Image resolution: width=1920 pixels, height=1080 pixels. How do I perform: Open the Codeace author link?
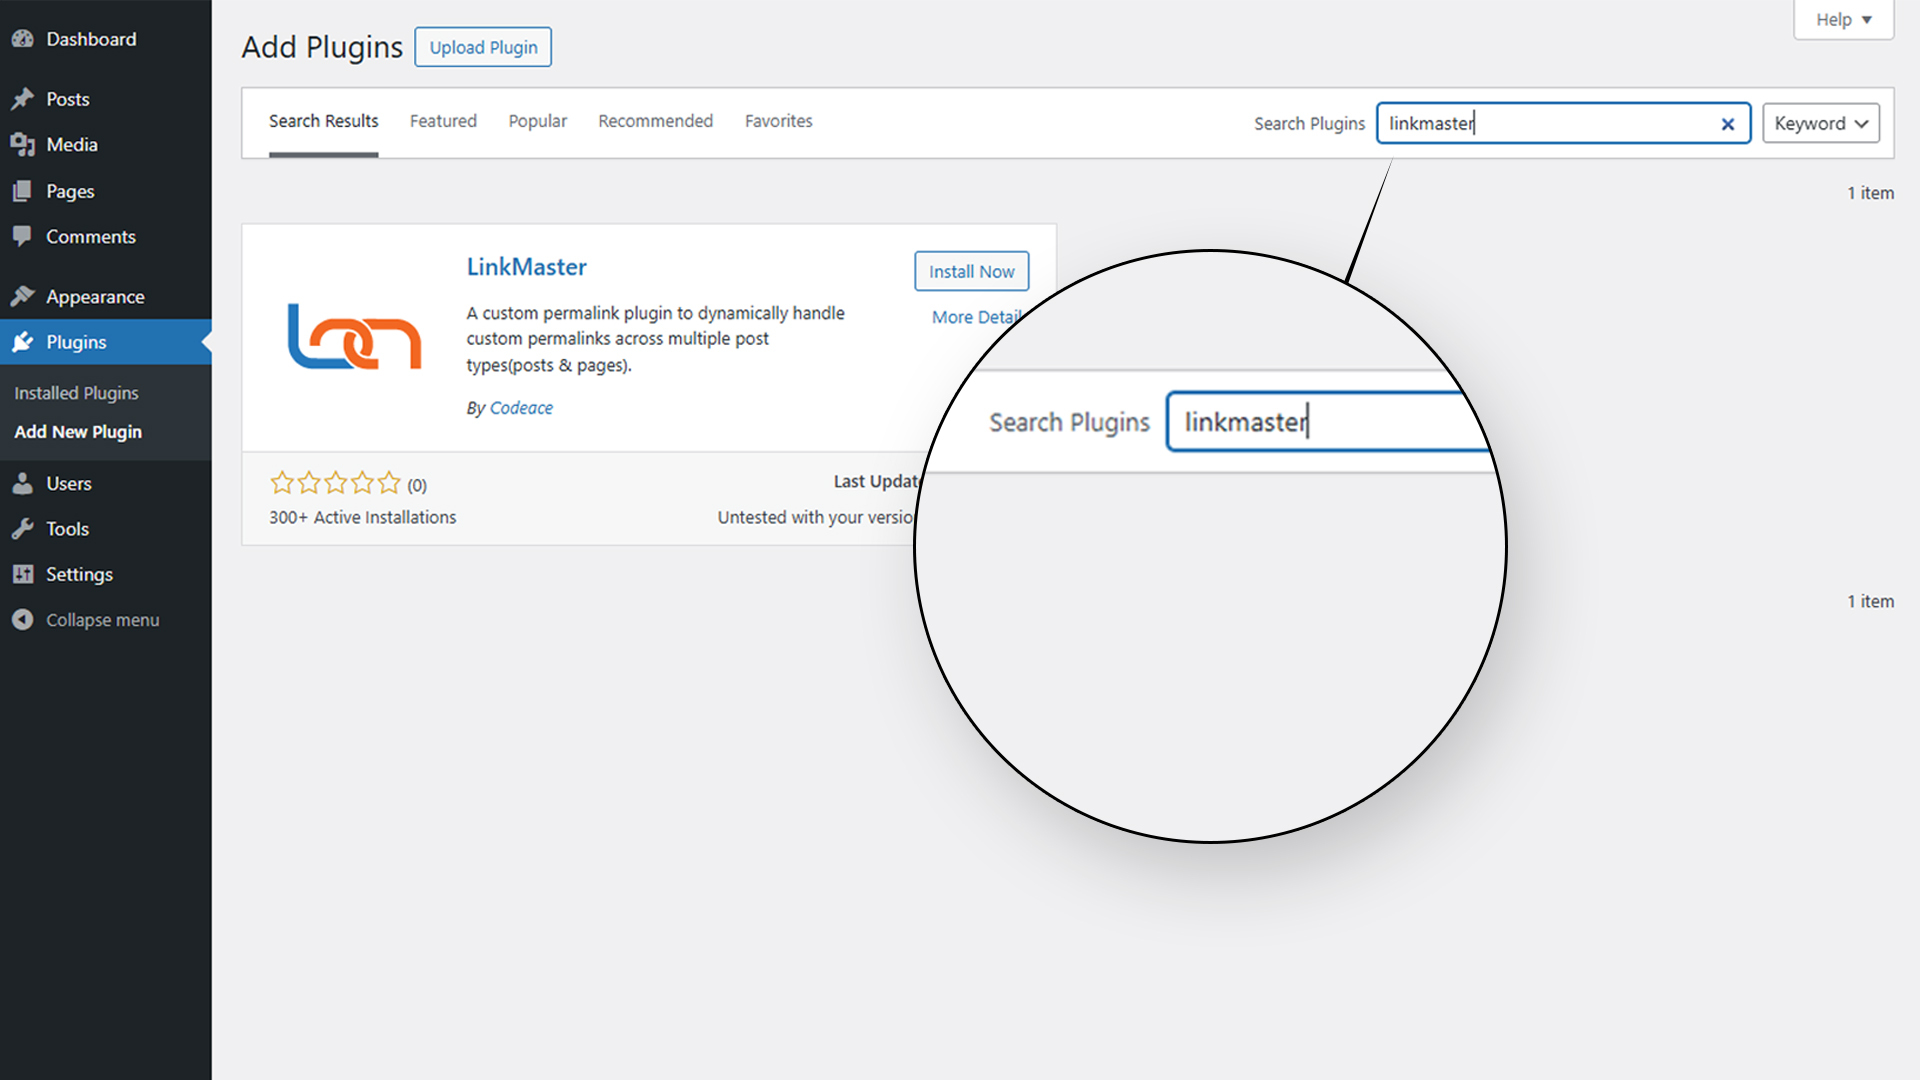pyautogui.click(x=521, y=408)
